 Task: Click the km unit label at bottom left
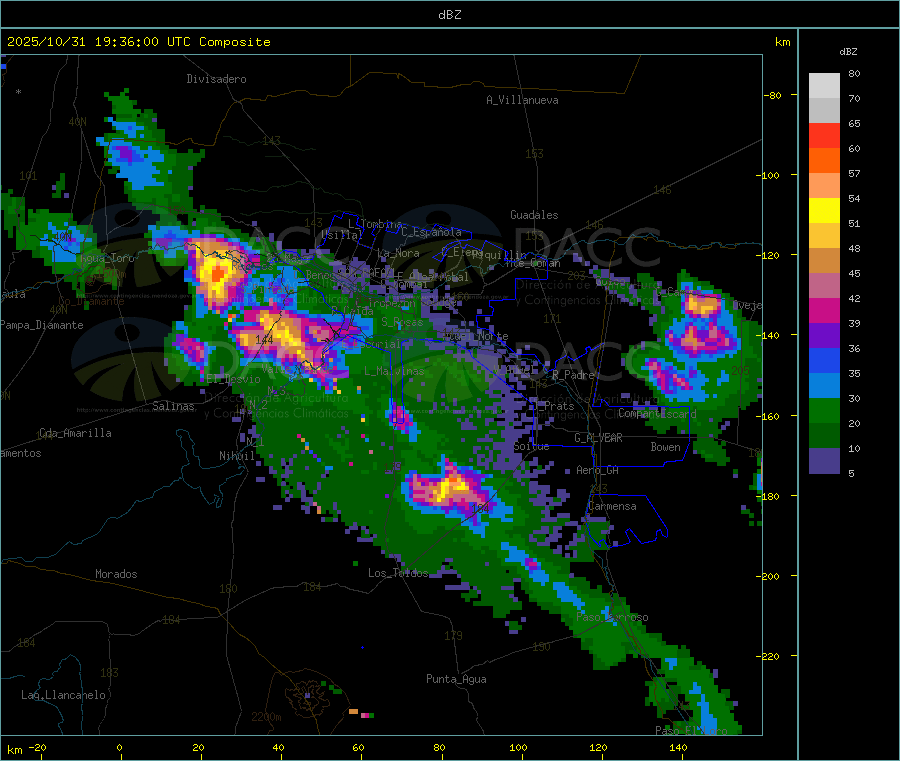[x=14, y=750]
